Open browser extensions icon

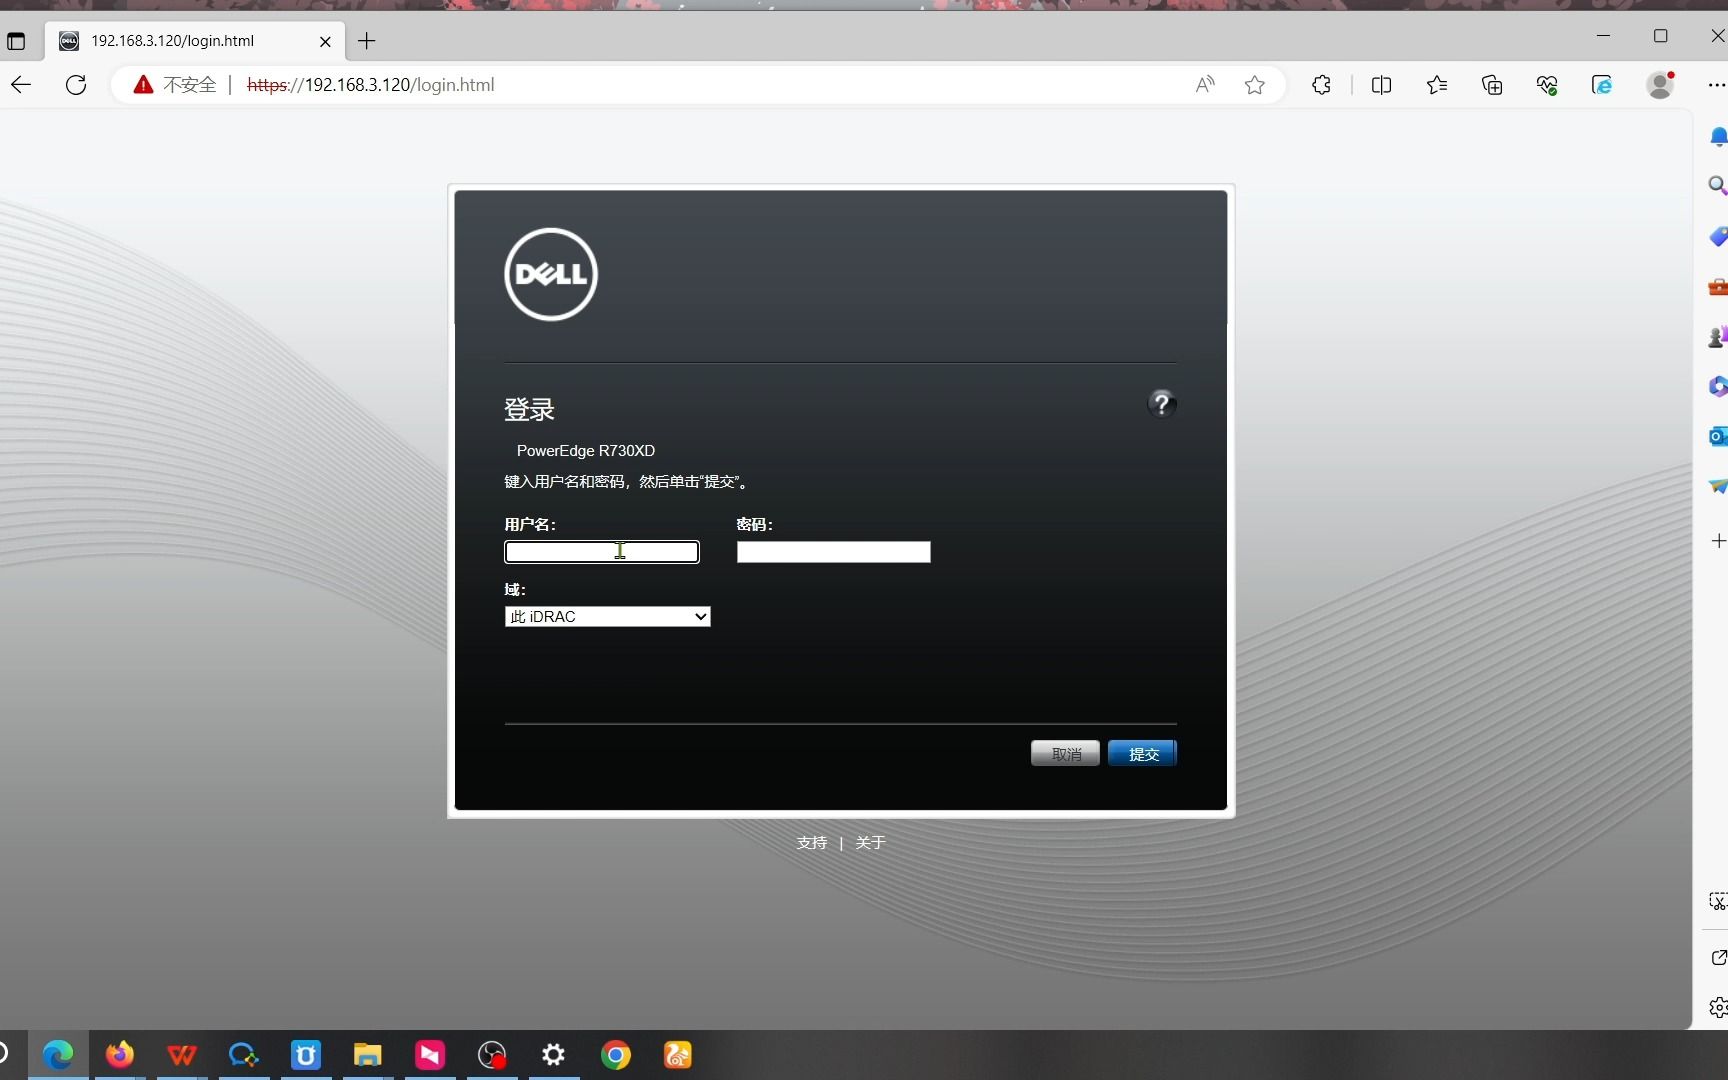pos(1321,85)
